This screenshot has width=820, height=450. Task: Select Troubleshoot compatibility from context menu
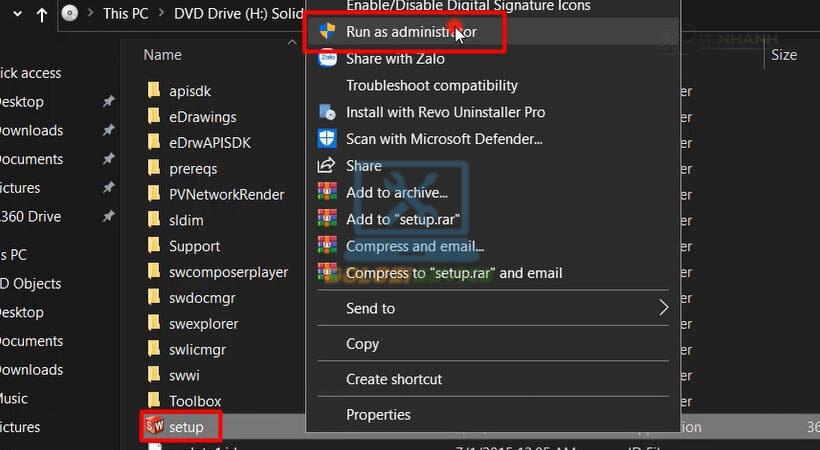click(432, 86)
